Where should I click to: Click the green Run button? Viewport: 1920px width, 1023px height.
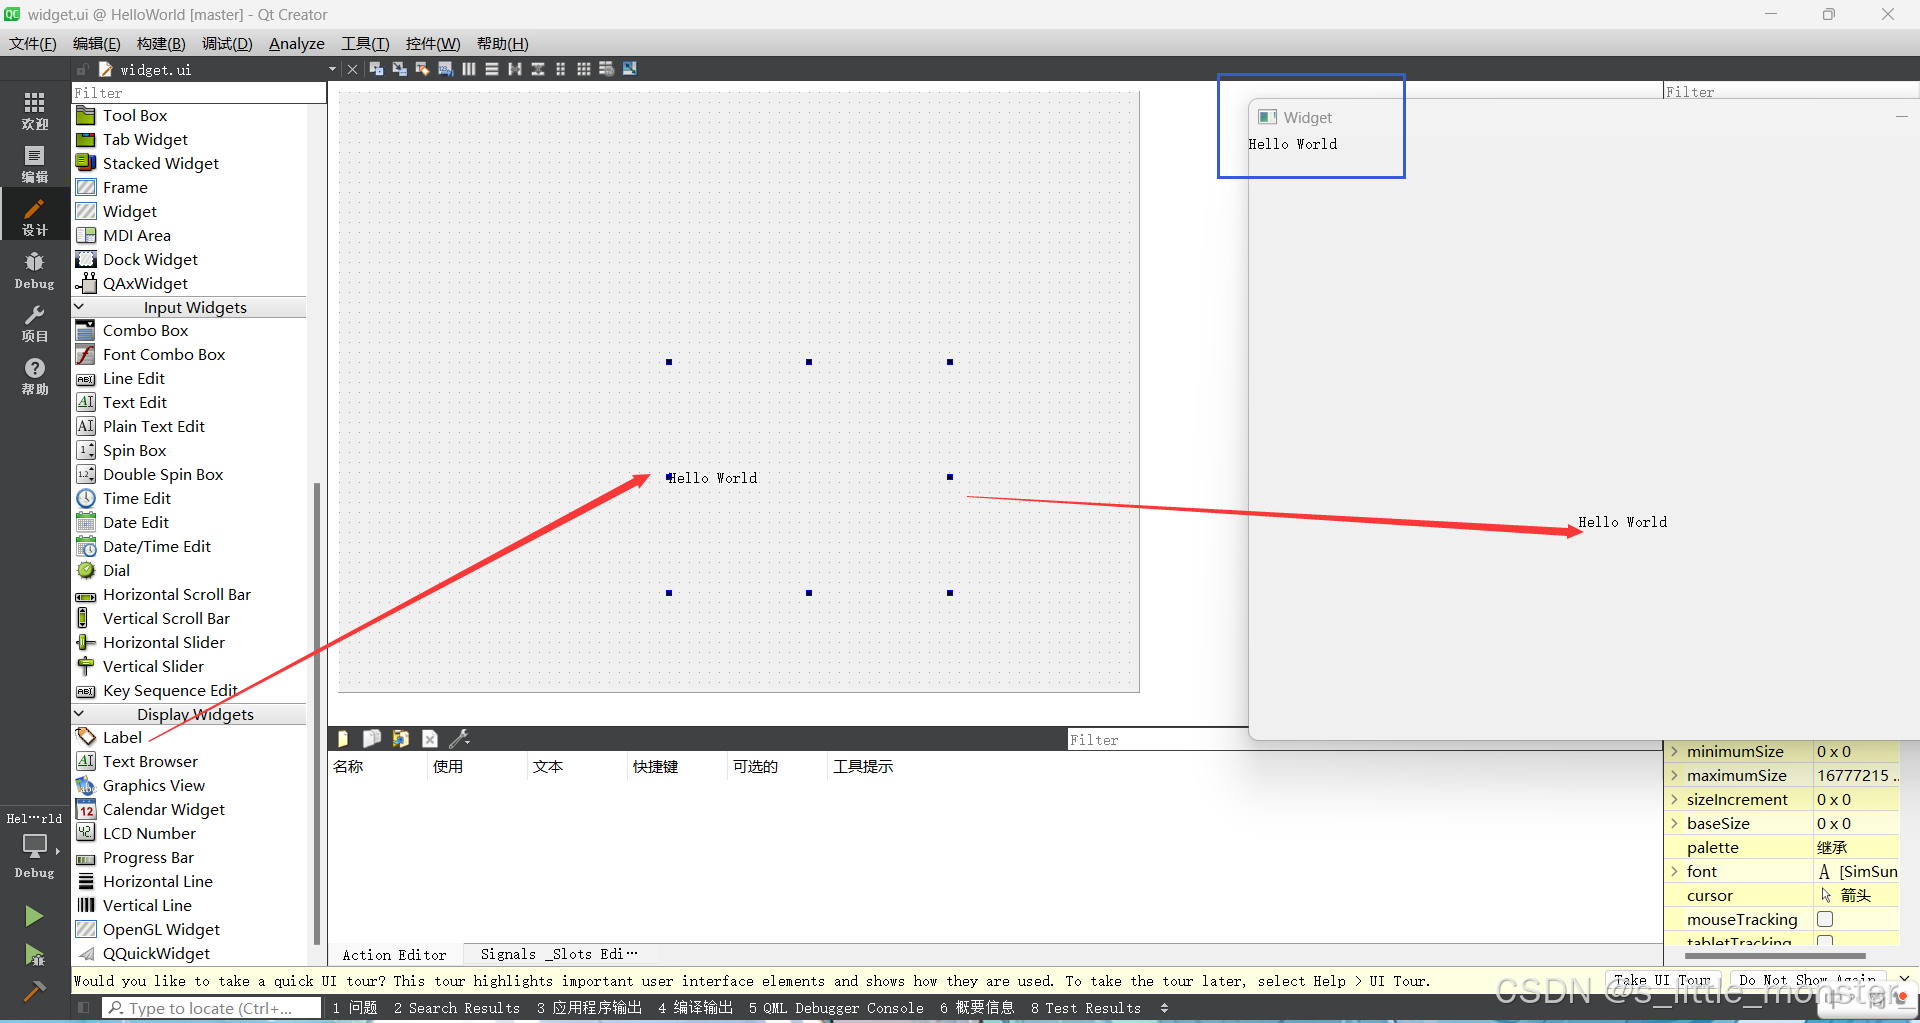click(x=34, y=916)
